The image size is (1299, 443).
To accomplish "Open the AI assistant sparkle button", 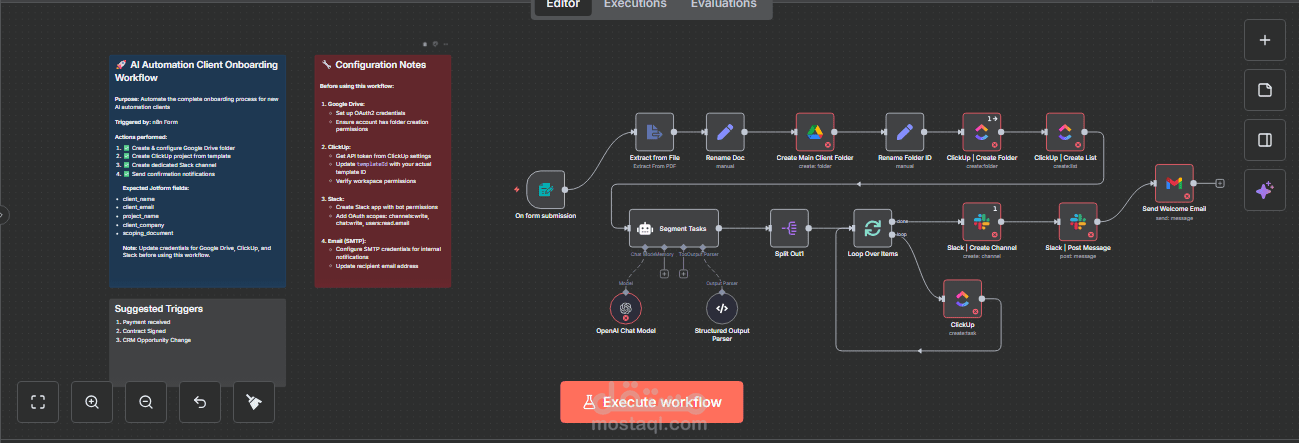I will [x=1265, y=190].
